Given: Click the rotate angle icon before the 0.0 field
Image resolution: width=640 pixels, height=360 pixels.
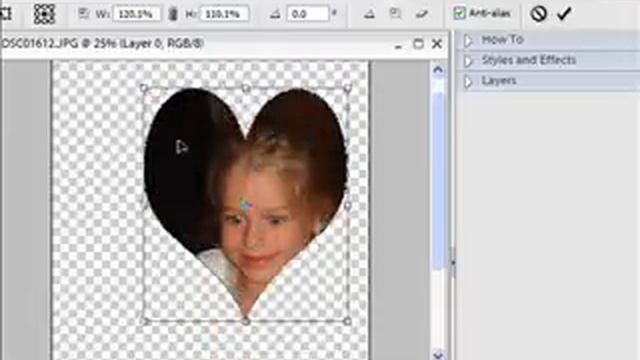Looking at the screenshot, I should (275, 14).
